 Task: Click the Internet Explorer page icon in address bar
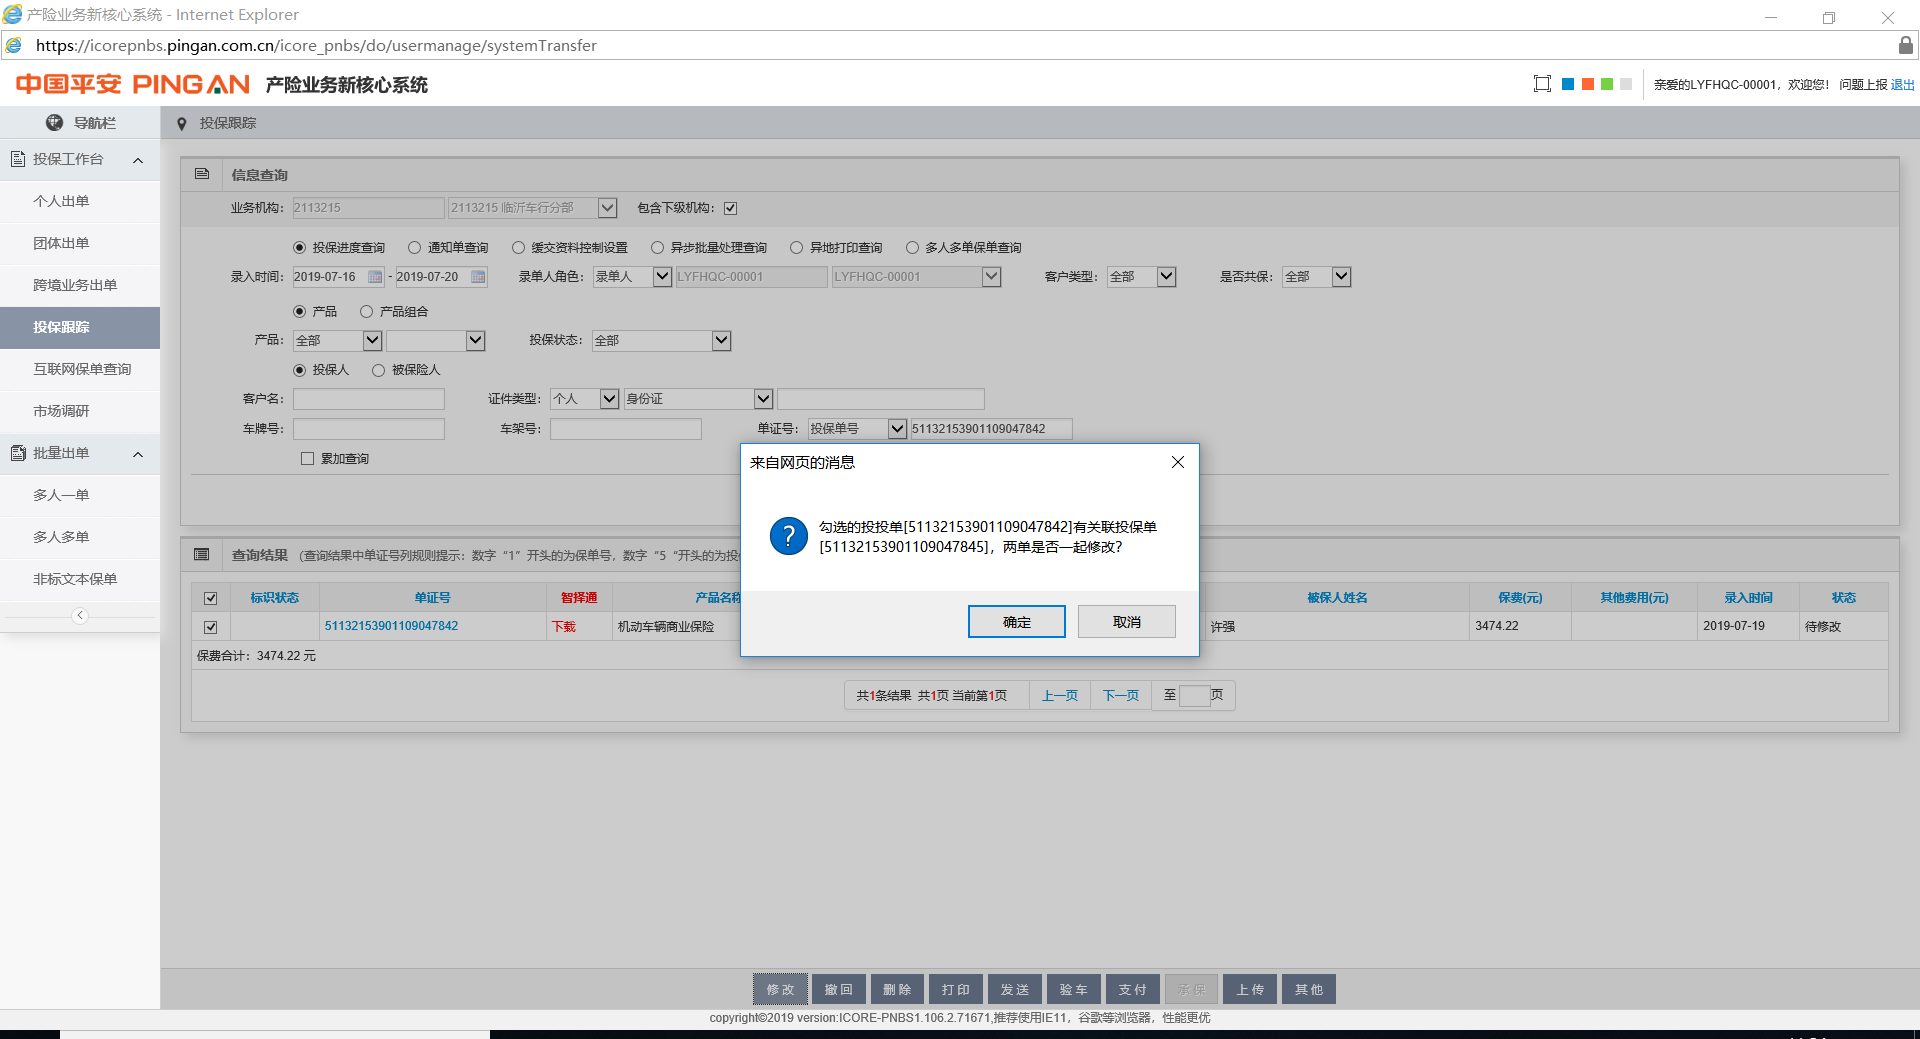[13, 45]
